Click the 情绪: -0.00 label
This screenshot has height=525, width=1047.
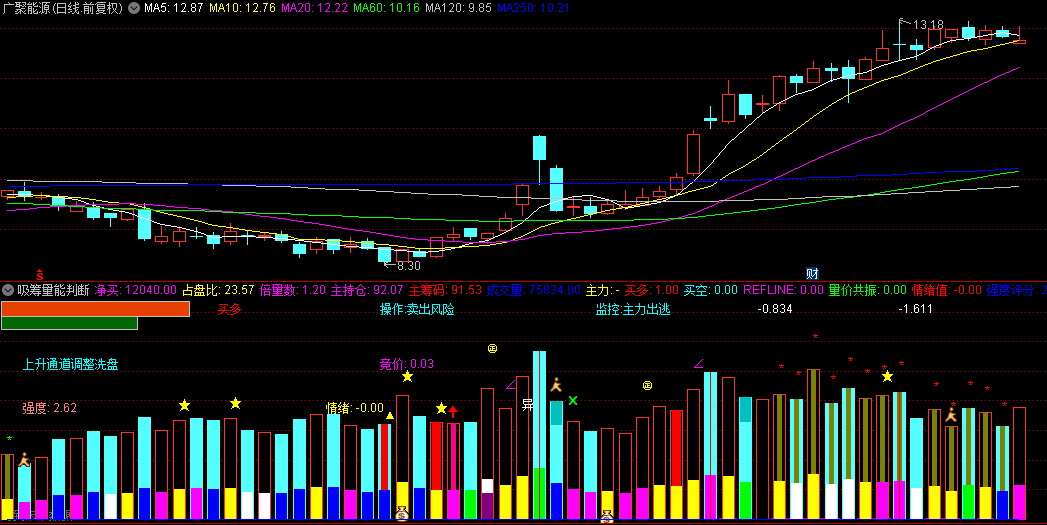[x=355, y=407]
